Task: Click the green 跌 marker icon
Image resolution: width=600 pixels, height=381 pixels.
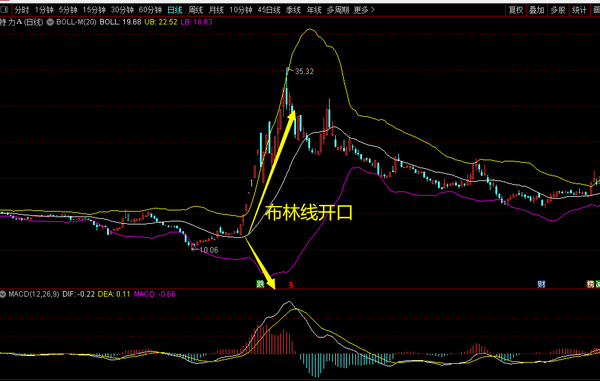Action: point(260,284)
